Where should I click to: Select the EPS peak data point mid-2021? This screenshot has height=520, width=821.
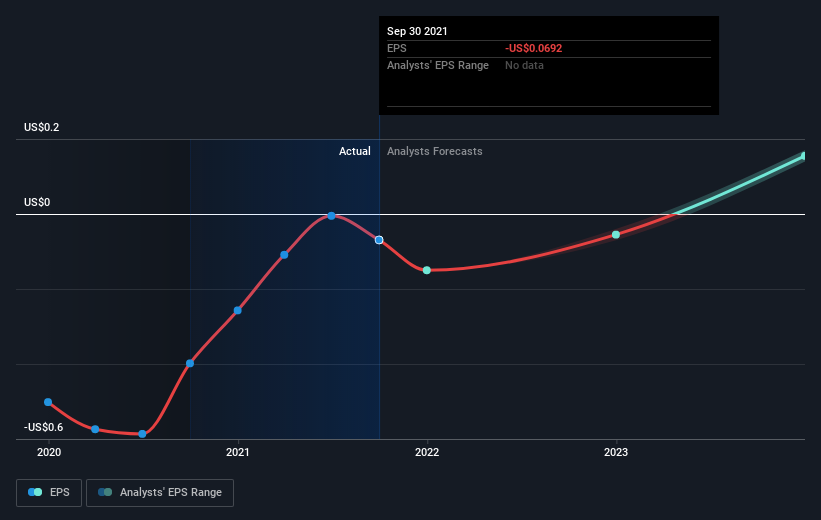click(331, 216)
